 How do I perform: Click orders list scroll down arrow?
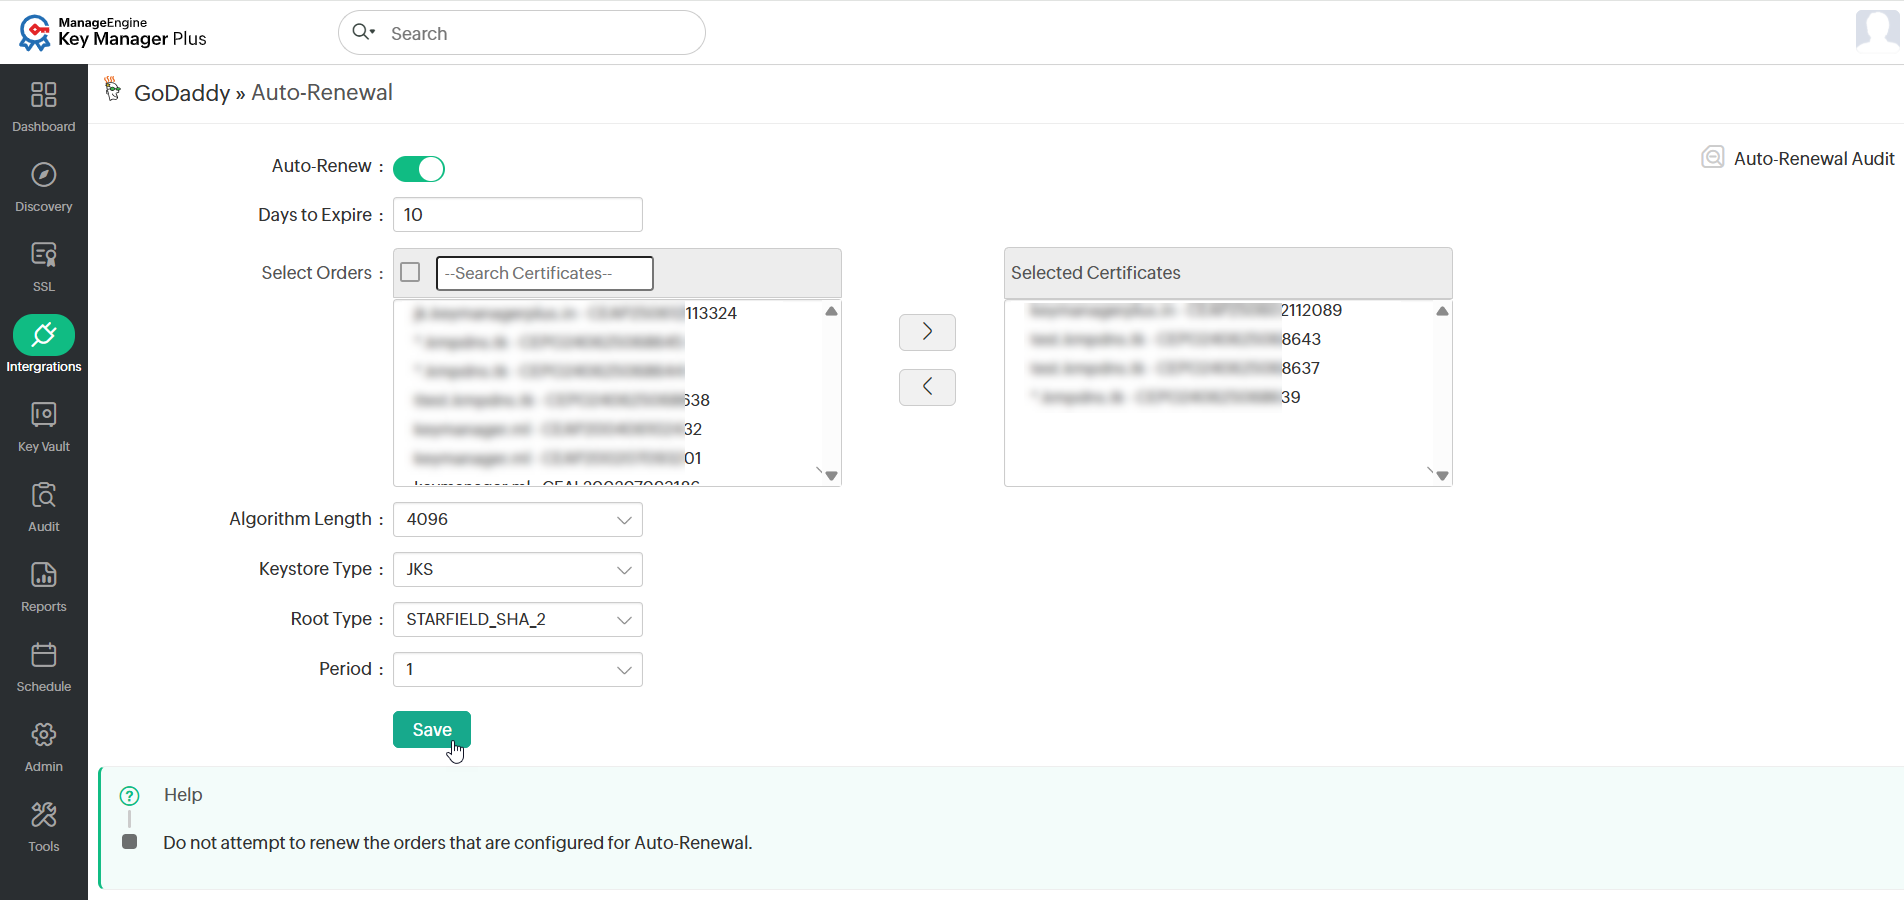point(831,476)
